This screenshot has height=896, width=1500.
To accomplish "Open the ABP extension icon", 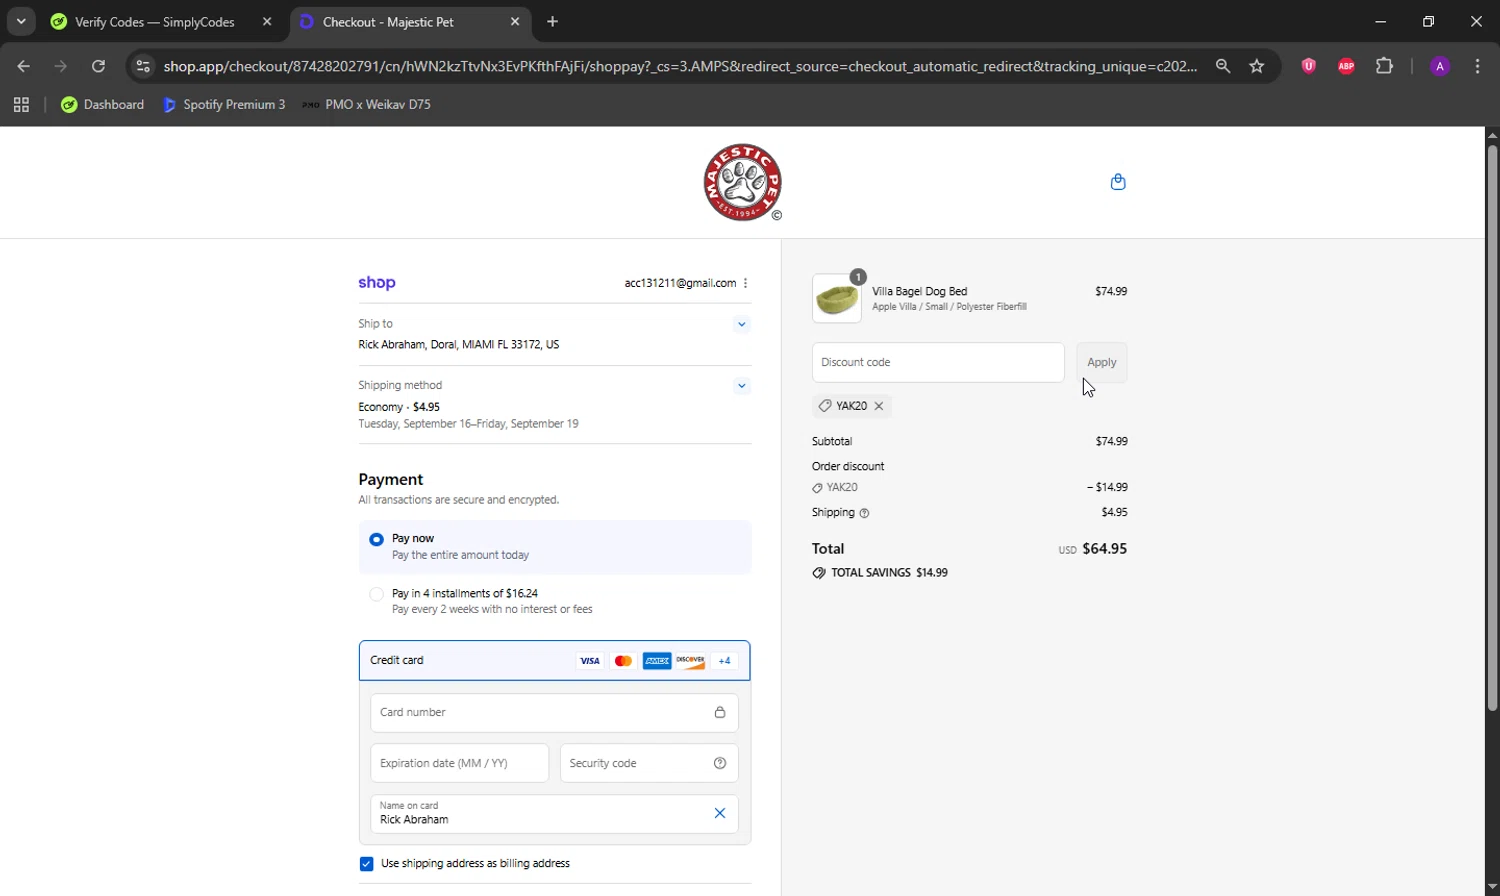I will pyautogui.click(x=1346, y=66).
